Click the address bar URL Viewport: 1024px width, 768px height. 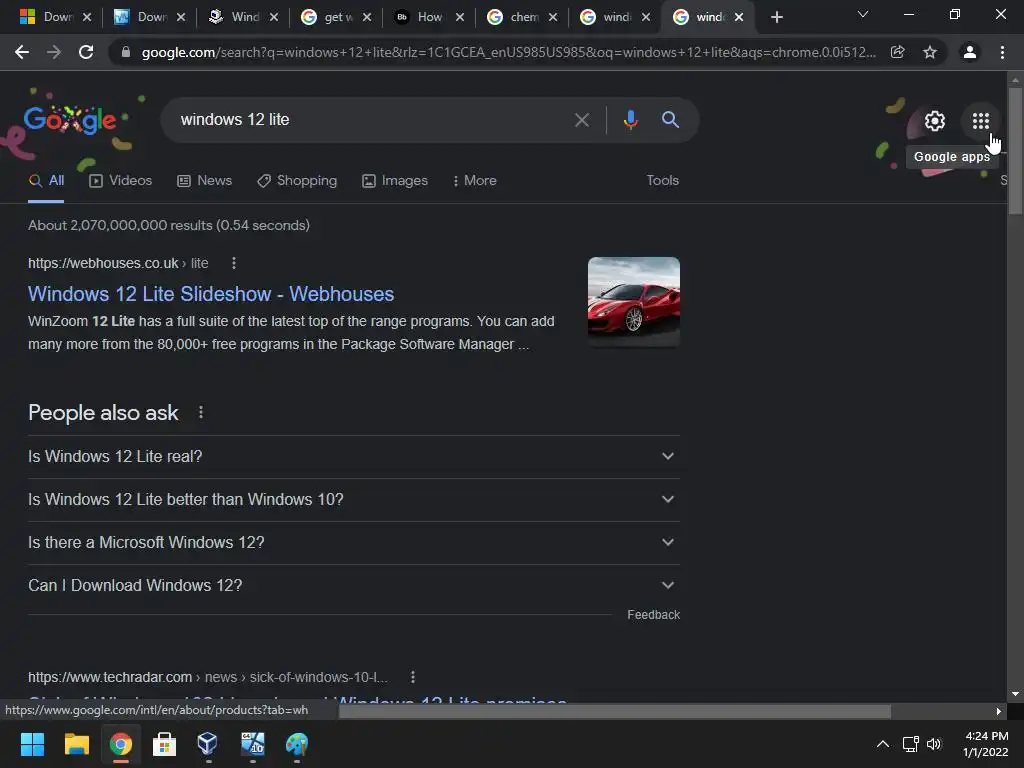click(x=508, y=52)
